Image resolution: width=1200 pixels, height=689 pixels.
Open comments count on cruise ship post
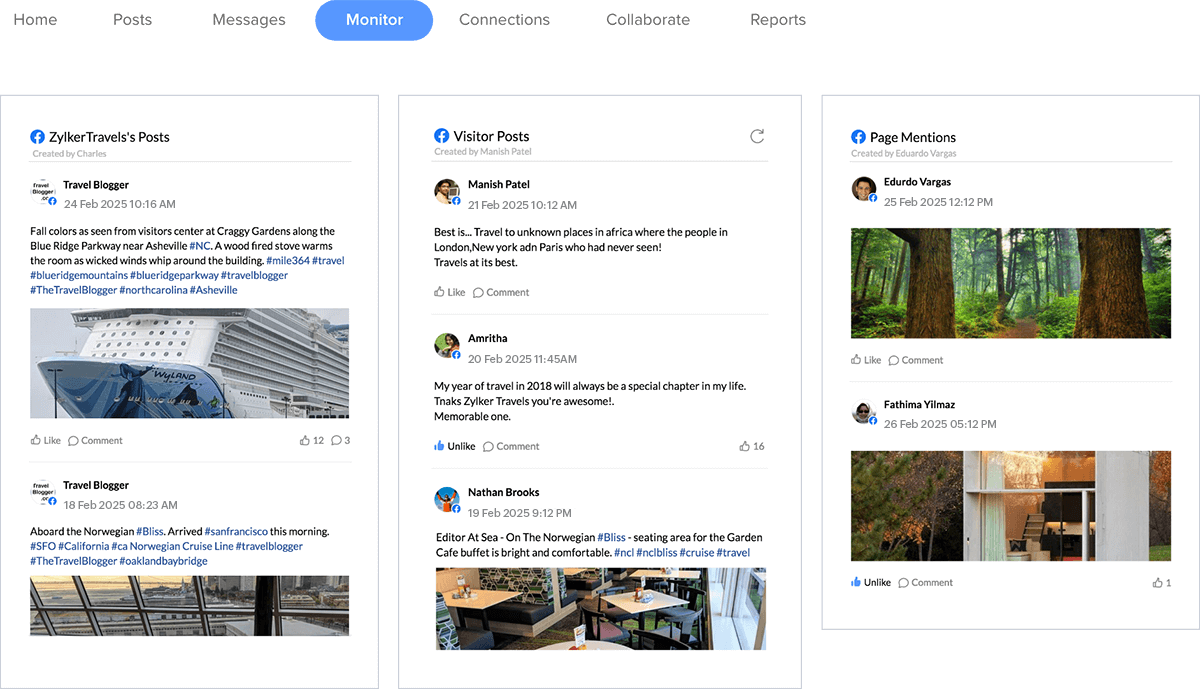point(340,440)
